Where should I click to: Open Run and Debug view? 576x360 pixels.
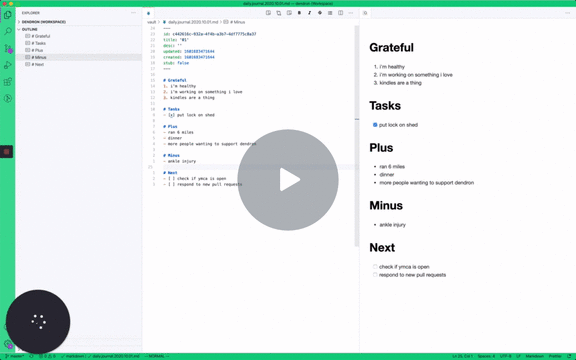(8, 65)
